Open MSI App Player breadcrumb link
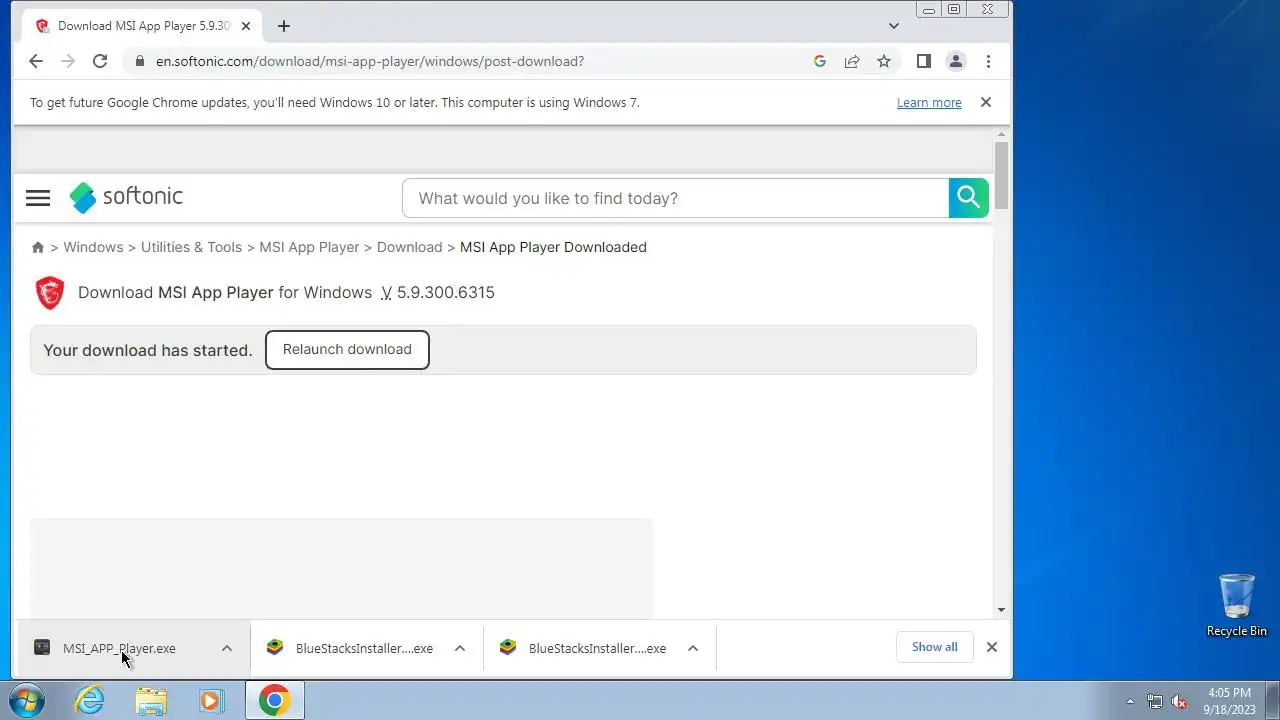Screen dimensions: 1280x720 point(309,247)
